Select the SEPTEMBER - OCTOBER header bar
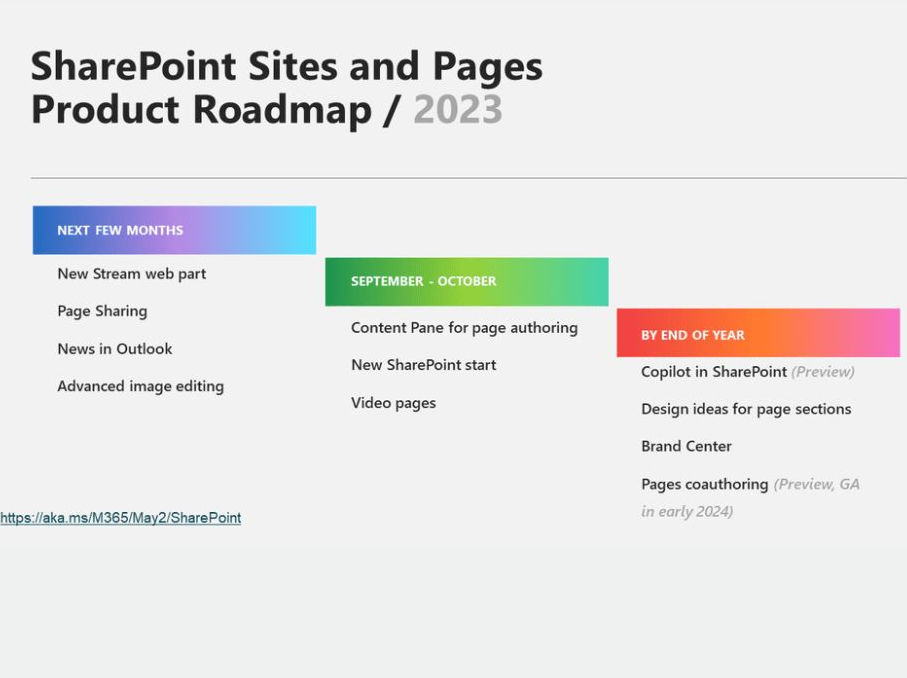907x678 pixels. coord(466,281)
